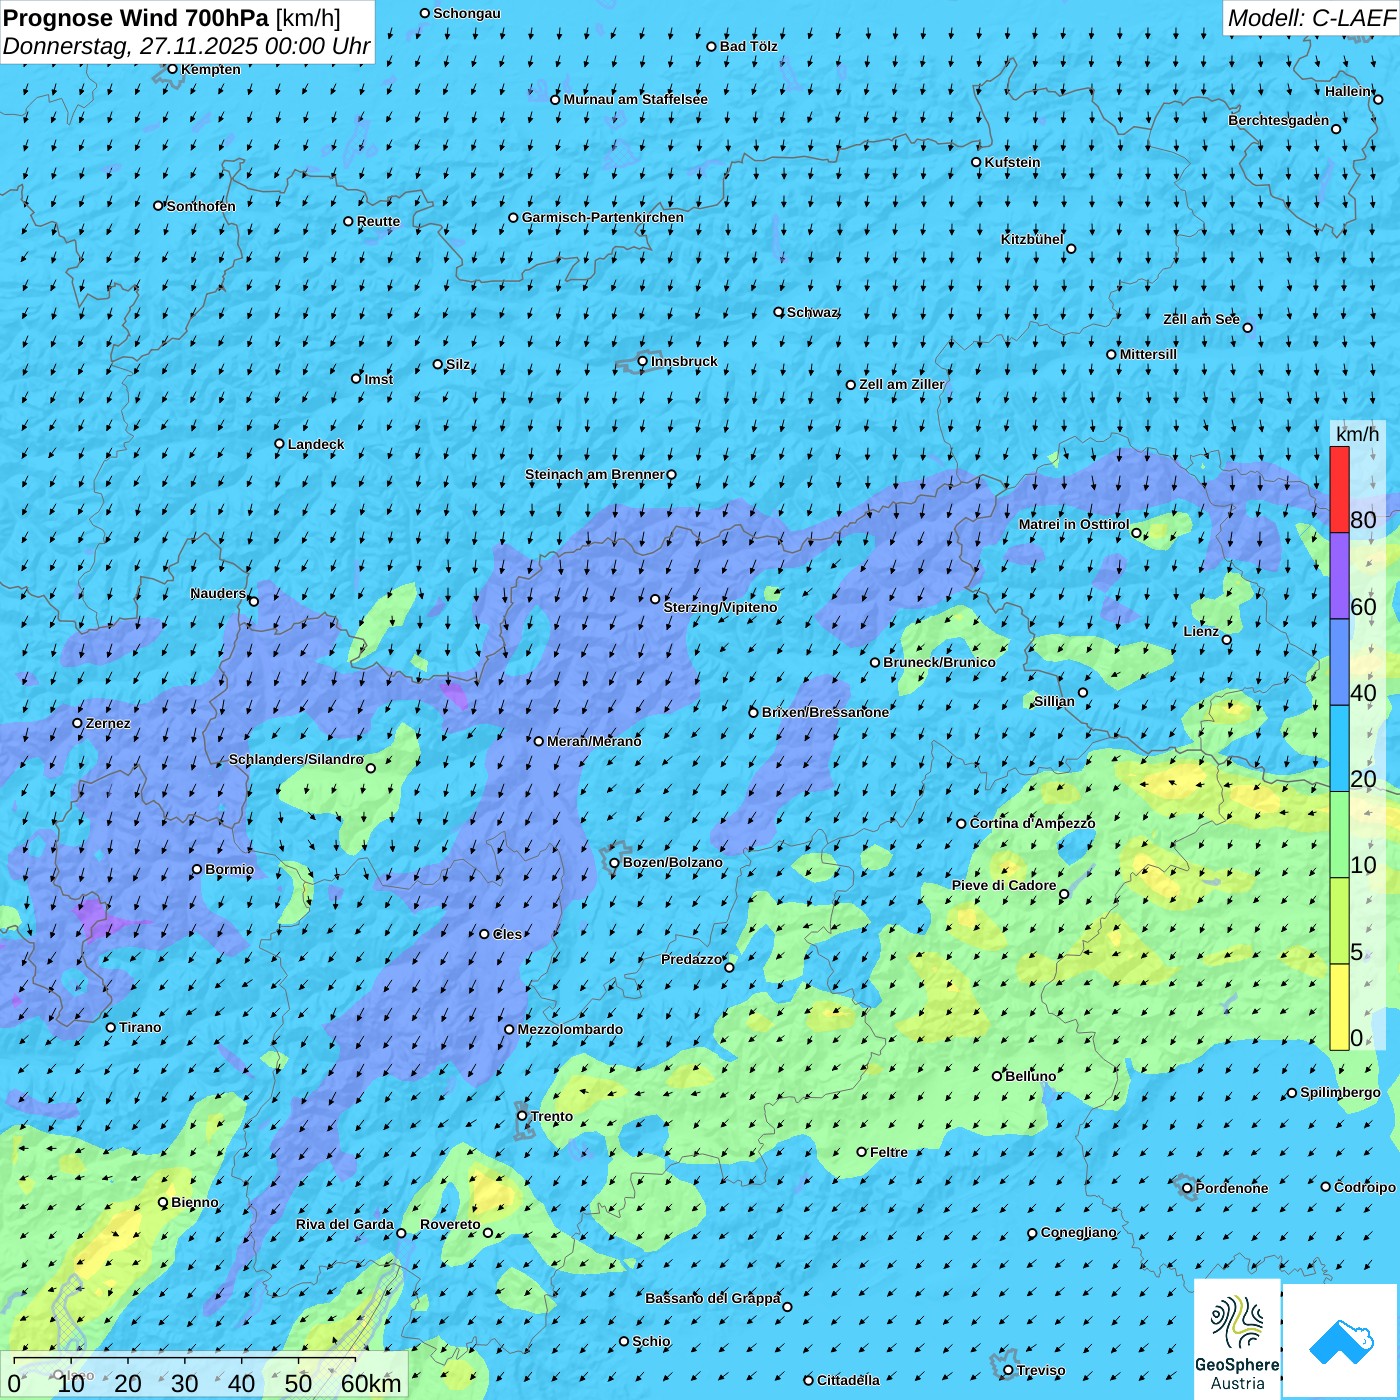Click the Meran/Merano city label
1400x1400 pixels.
[x=594, y=741]
